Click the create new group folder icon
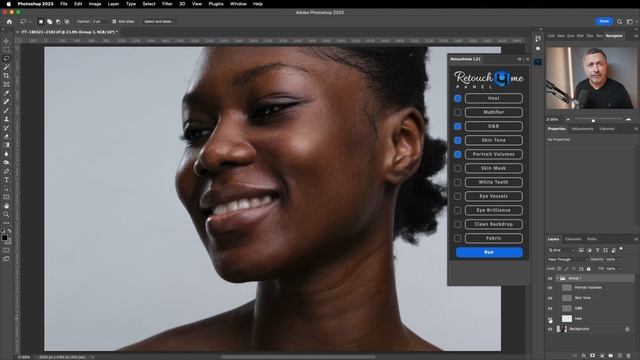 pyautogui.click(x=611, y=356)
